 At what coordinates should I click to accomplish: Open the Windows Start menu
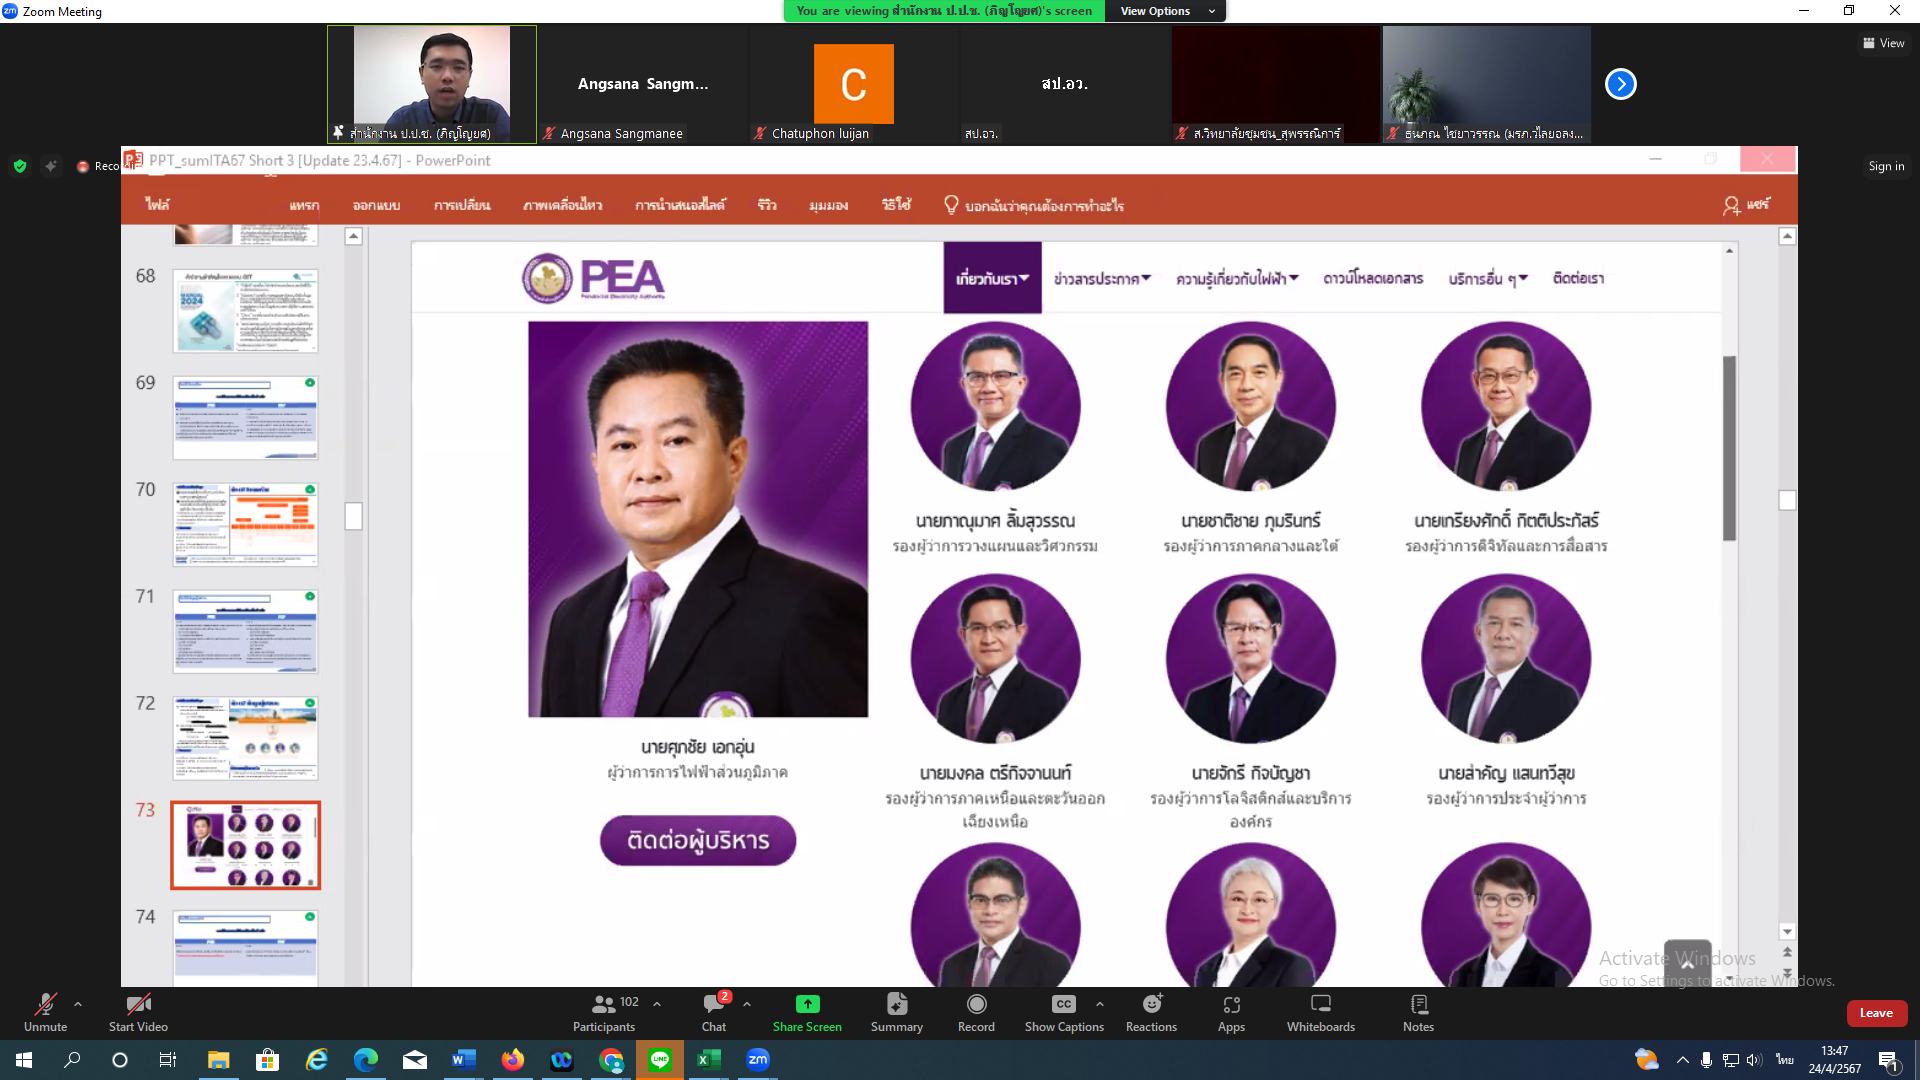click(24, 1060)
